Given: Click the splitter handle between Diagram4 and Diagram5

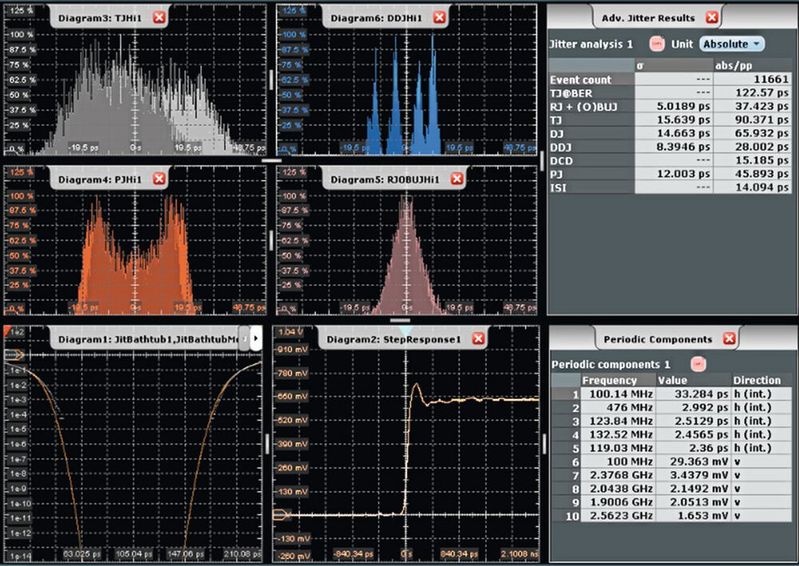Looking at the screenshot, I should pyautogui.click(x=271, y=240).
